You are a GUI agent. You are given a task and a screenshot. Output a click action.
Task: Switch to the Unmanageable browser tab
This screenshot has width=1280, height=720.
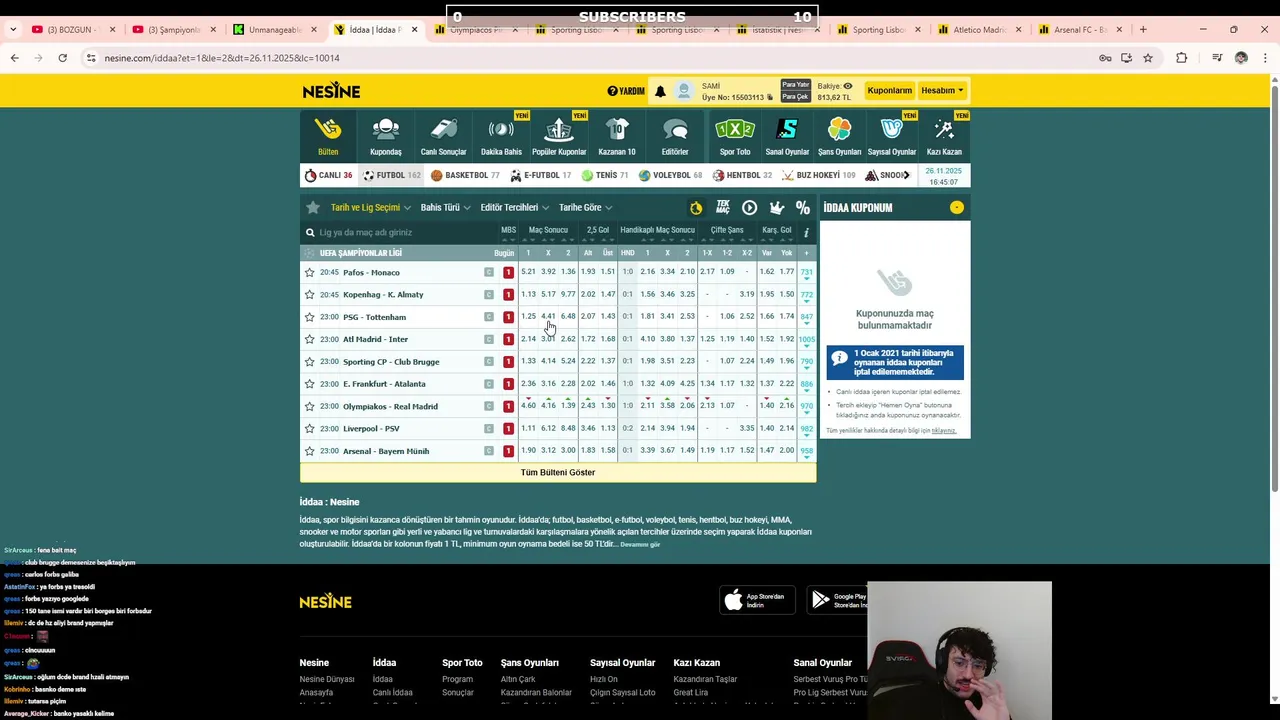pos(275,30)
